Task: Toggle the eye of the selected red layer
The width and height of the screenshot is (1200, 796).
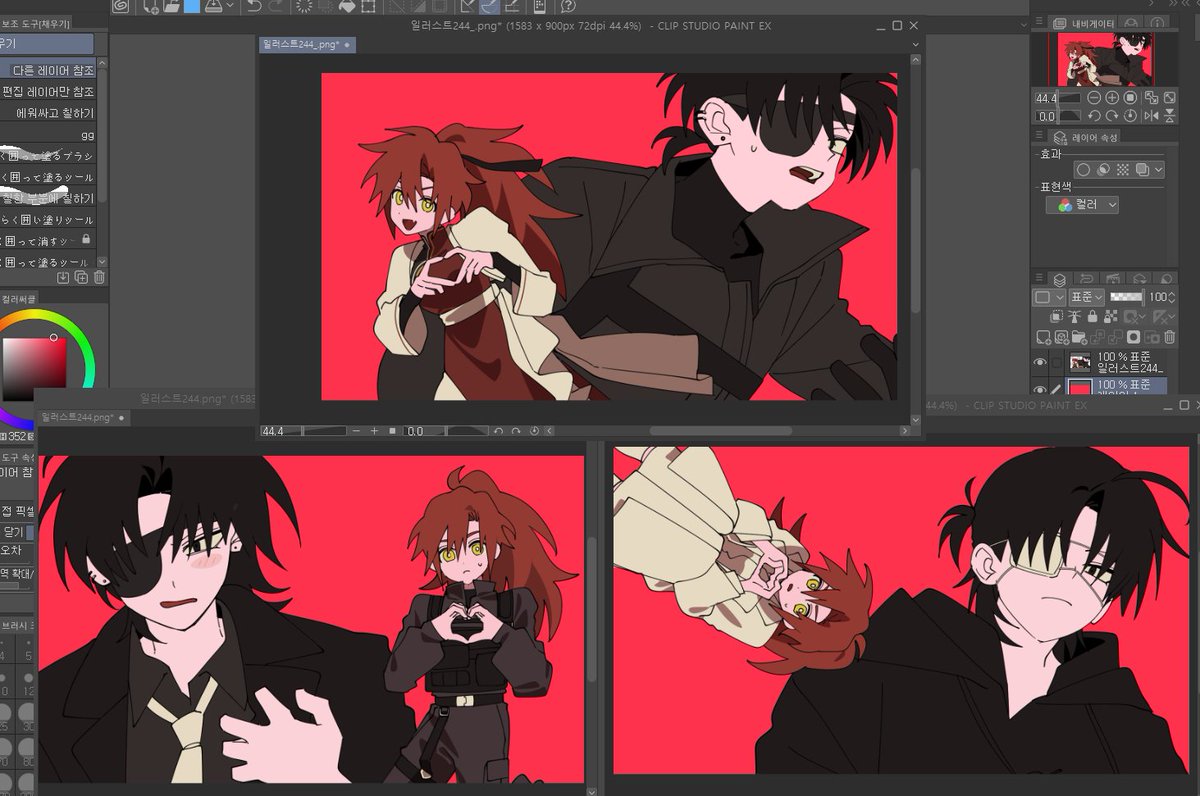Action: (x=1040, y=389)
